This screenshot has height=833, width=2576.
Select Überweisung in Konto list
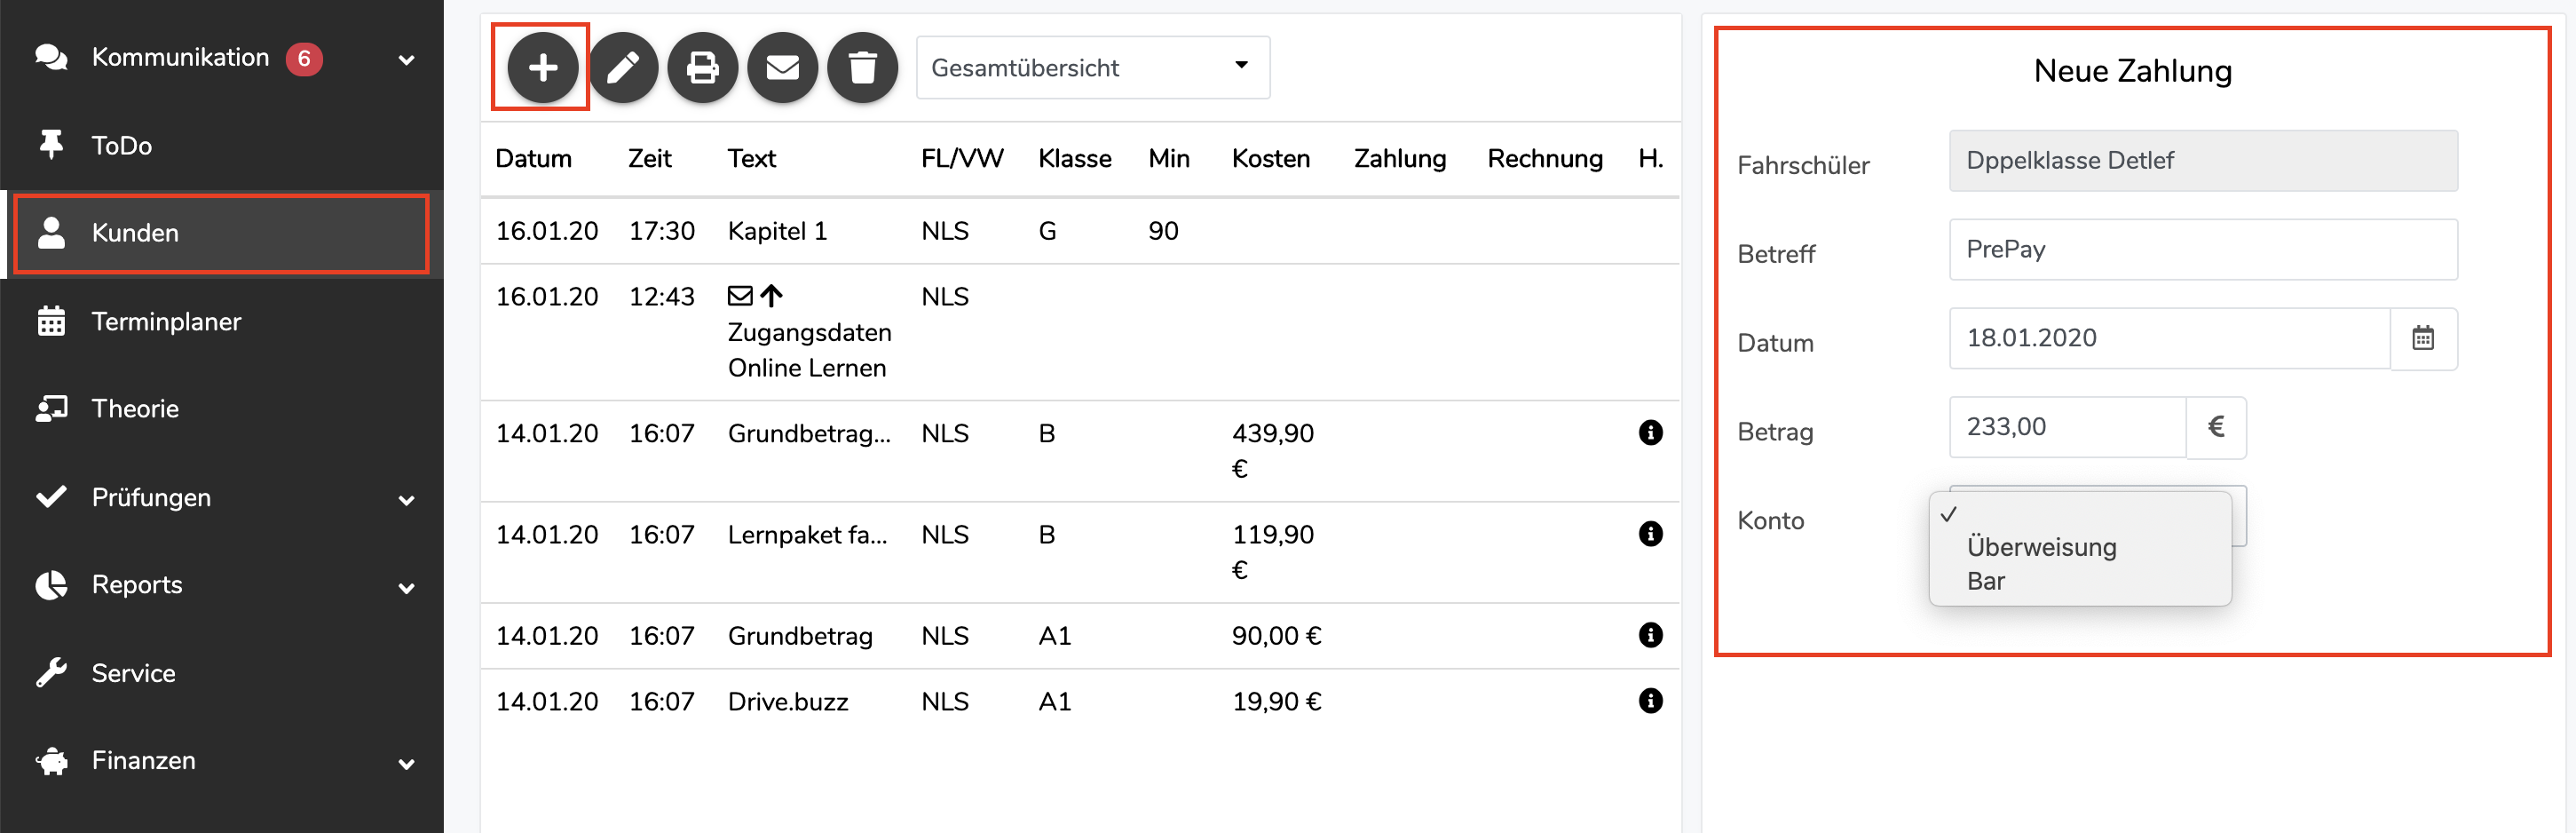tap(2041, 547)
